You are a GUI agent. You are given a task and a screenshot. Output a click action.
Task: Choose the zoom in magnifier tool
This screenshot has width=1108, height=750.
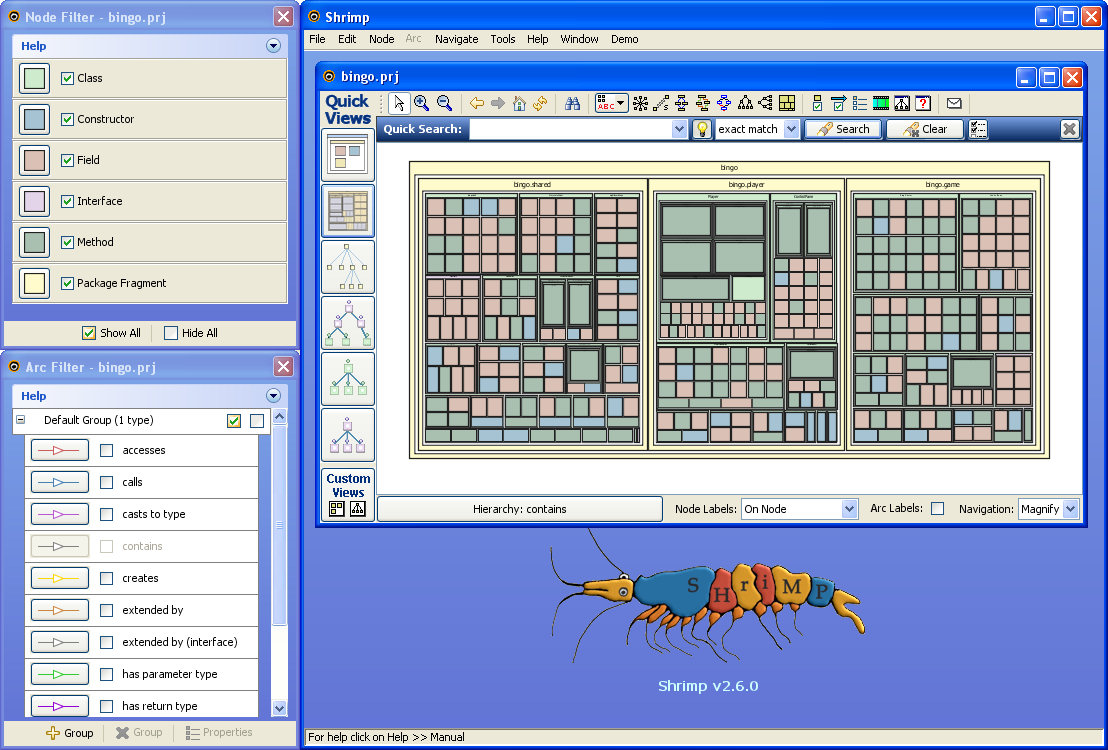point(422,103)
